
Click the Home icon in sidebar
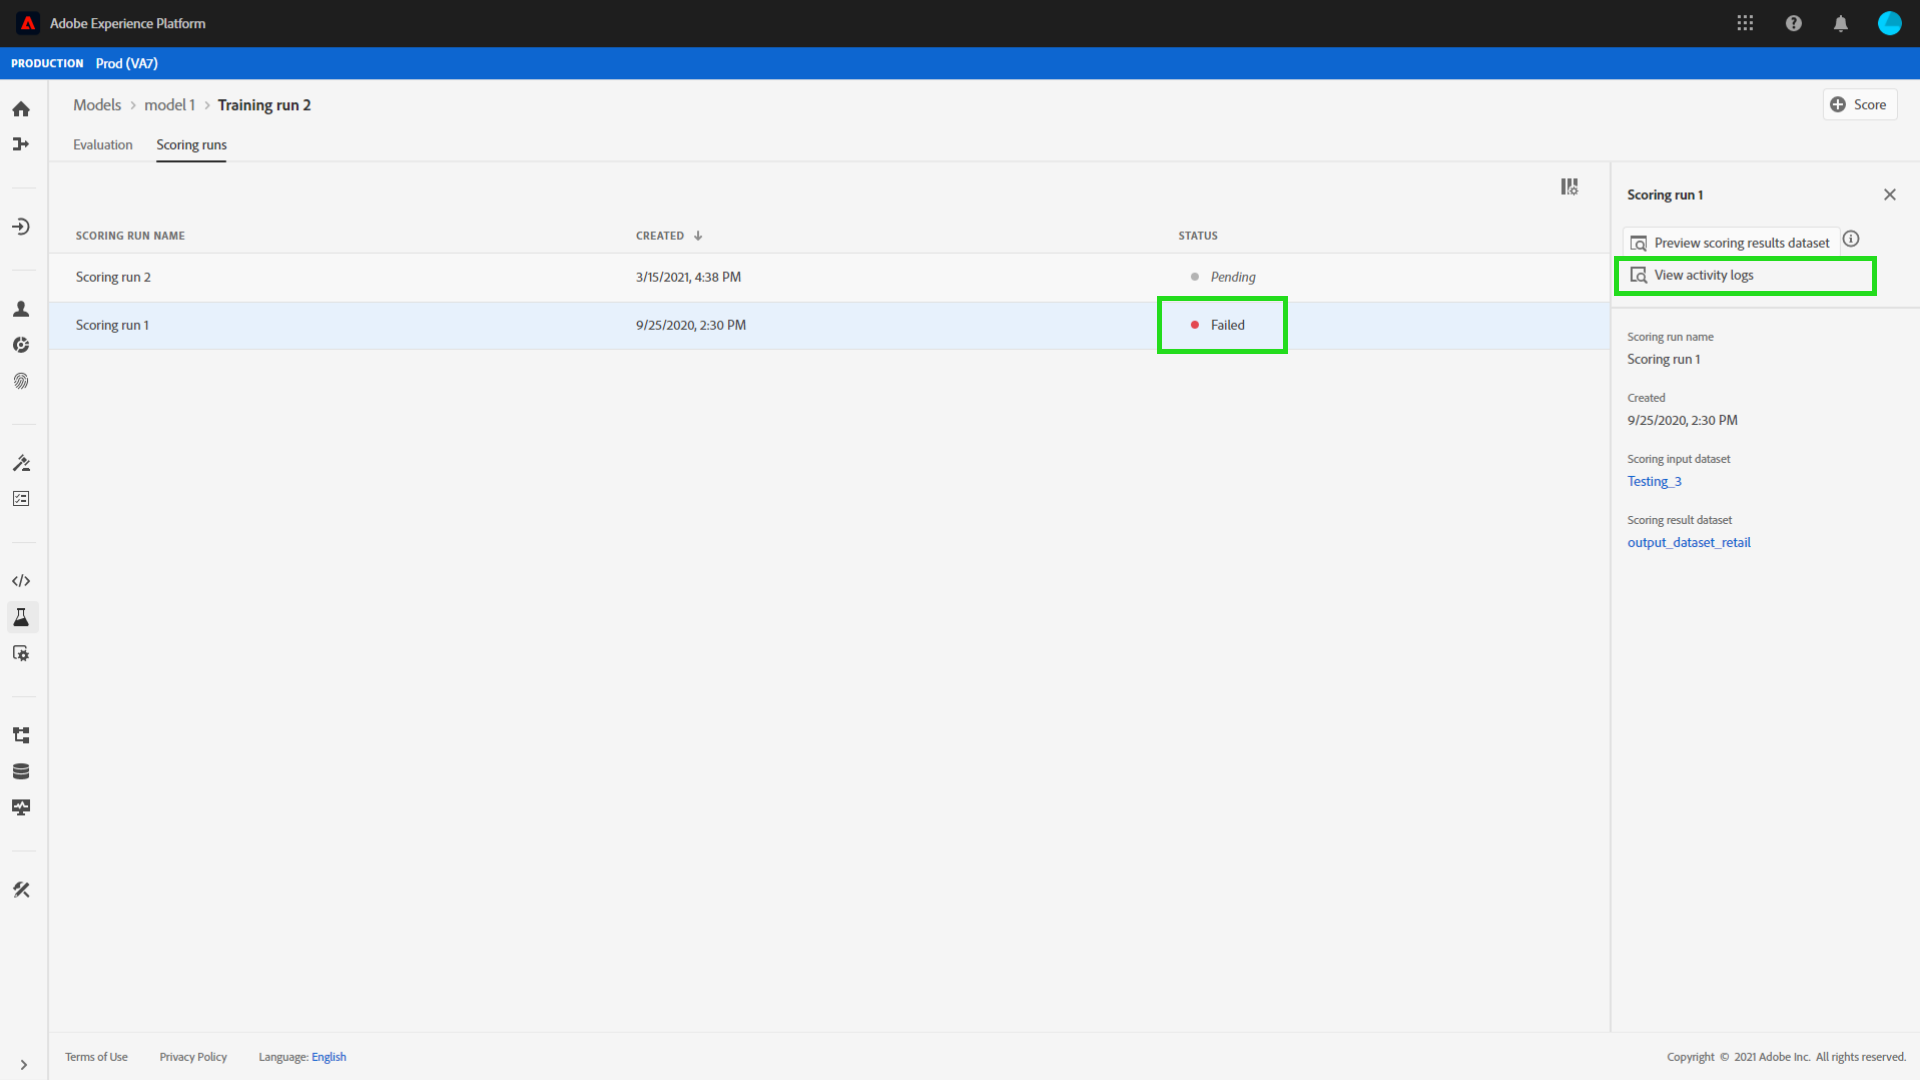pyautogui.click(x=21, y=109)
